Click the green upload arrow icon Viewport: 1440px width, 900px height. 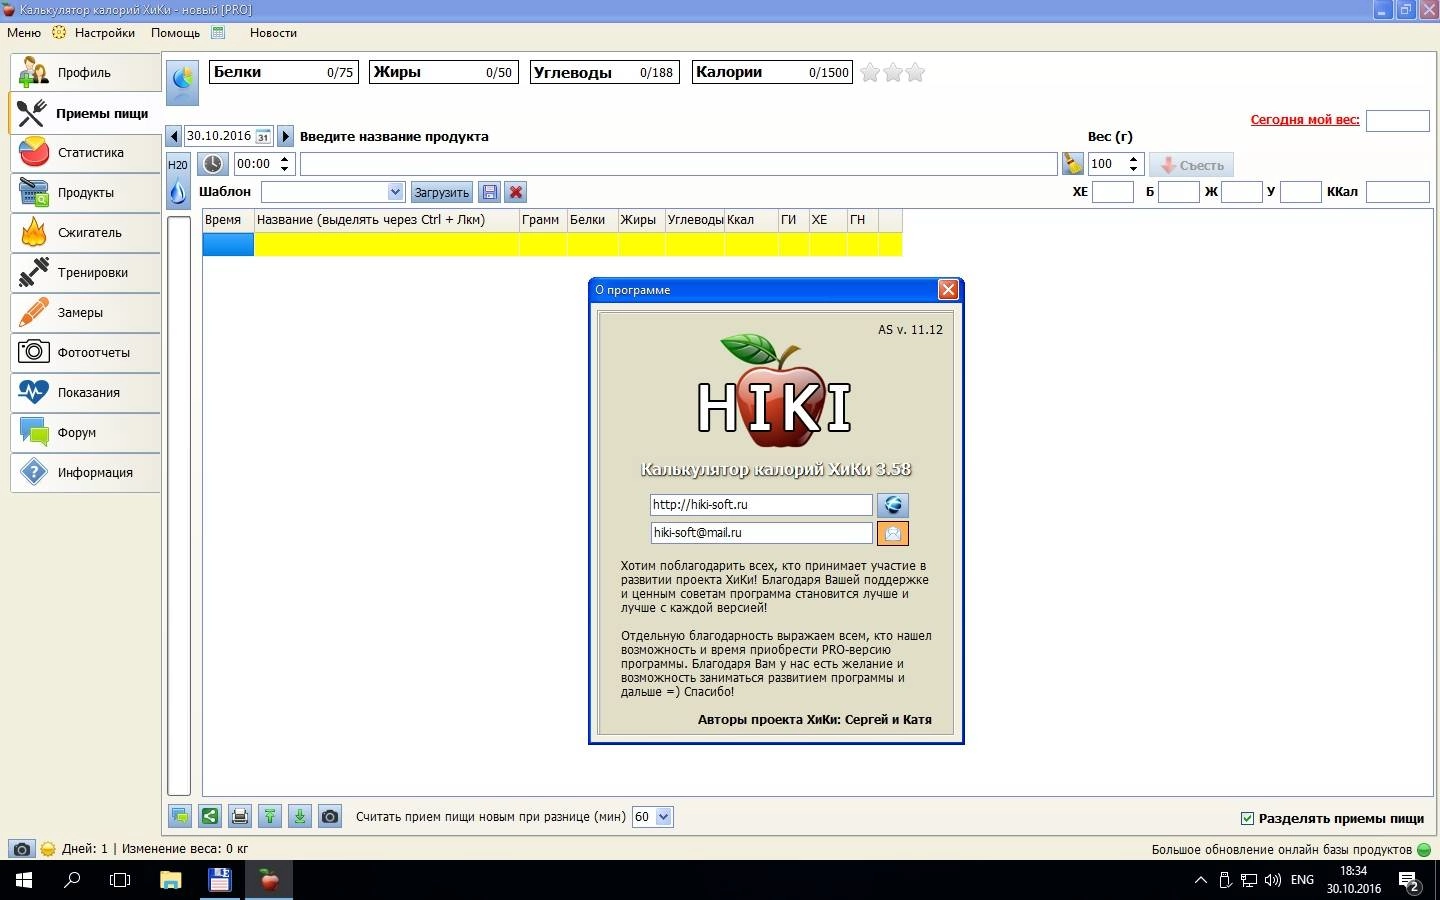tap(270, 817)
